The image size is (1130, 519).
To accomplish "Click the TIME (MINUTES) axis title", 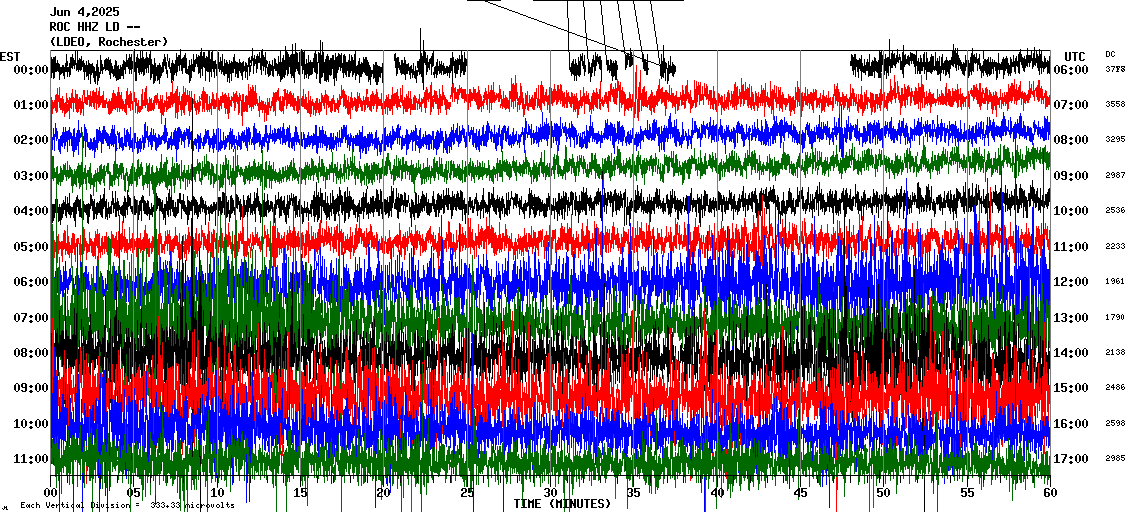I will point(562,504).
